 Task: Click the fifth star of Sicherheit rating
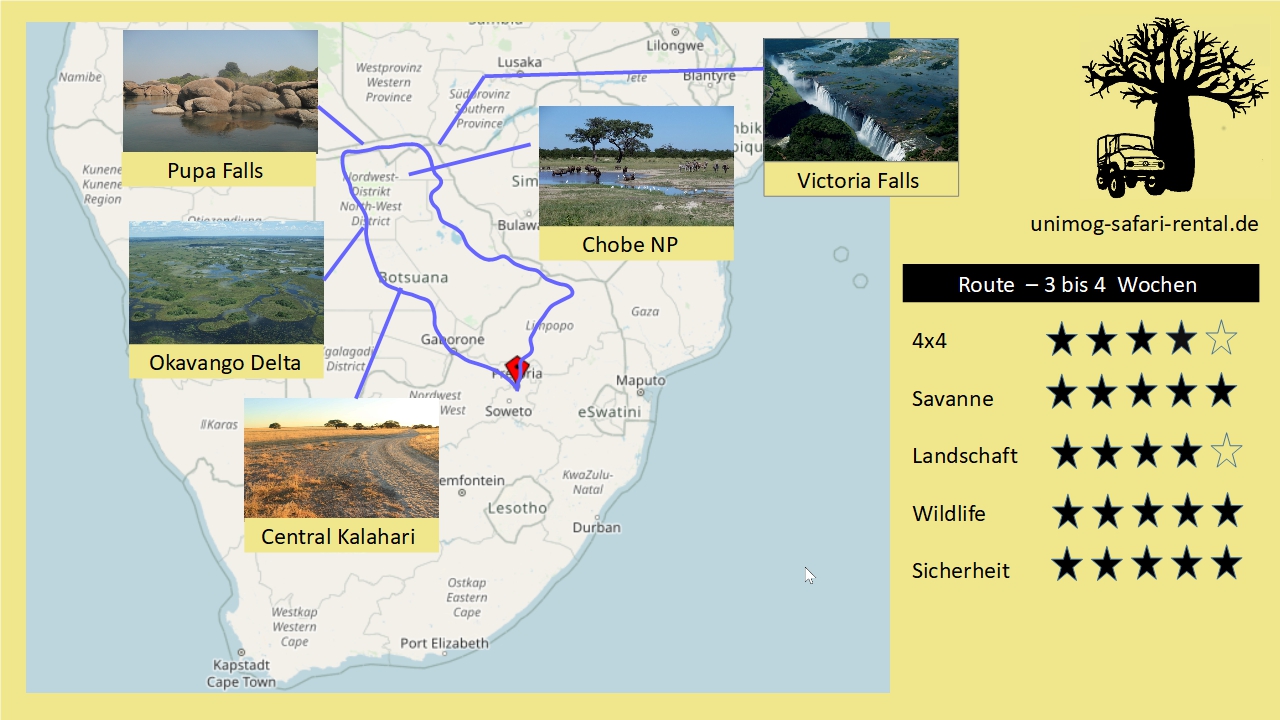pyautogui.click(x=1226, y=565)
